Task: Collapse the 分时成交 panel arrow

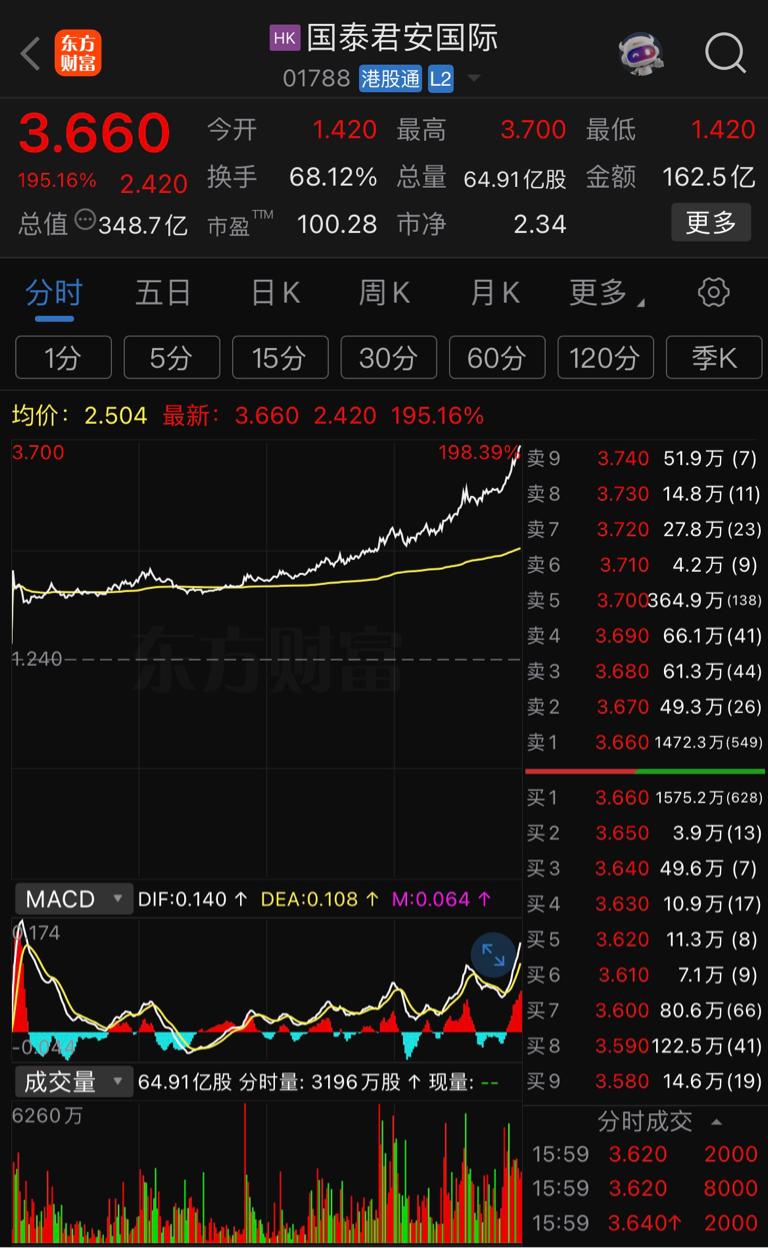Action: click(x=716, y=1121)
